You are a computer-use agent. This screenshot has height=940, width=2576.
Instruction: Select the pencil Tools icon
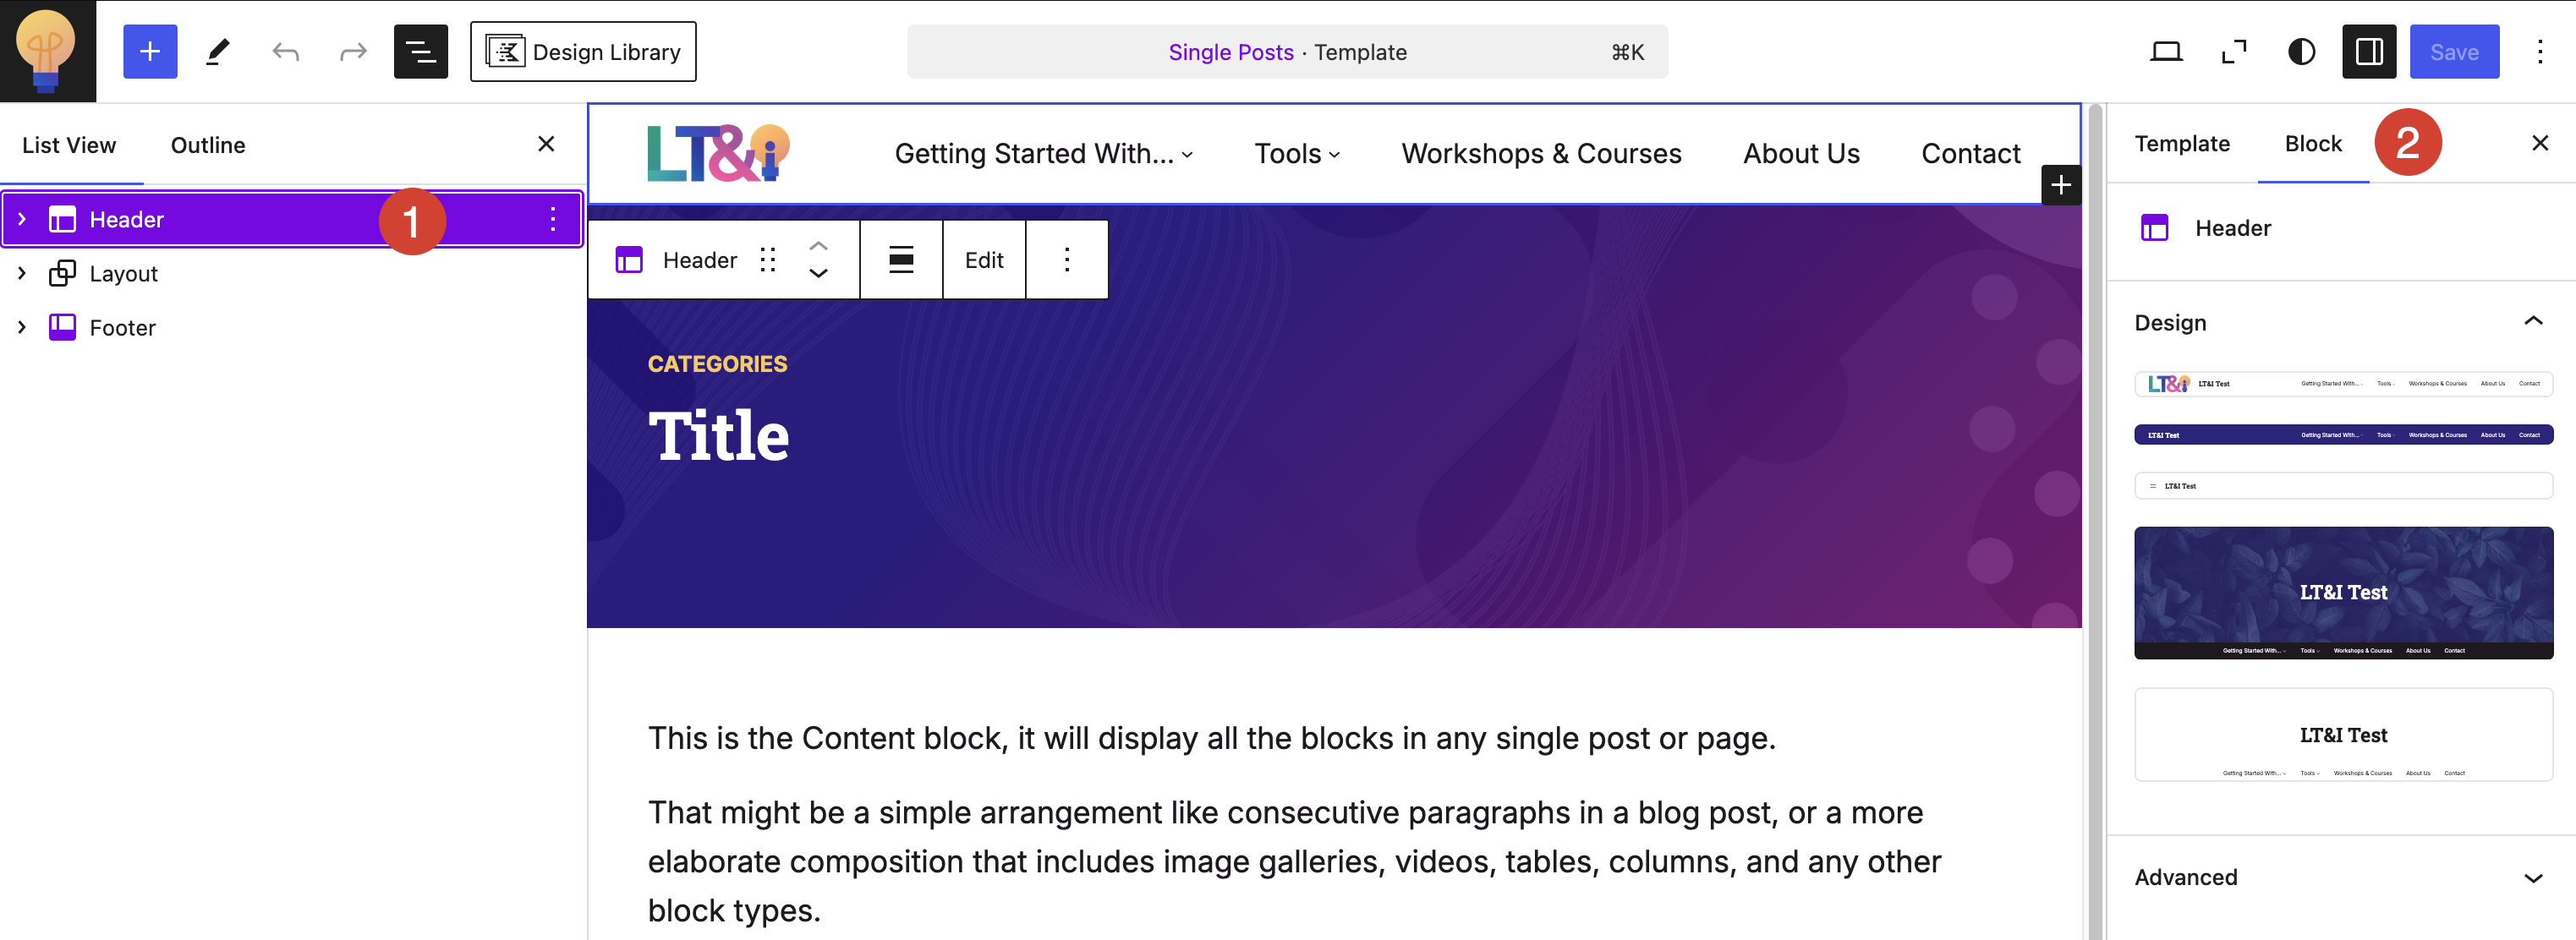tap(218, 52)
